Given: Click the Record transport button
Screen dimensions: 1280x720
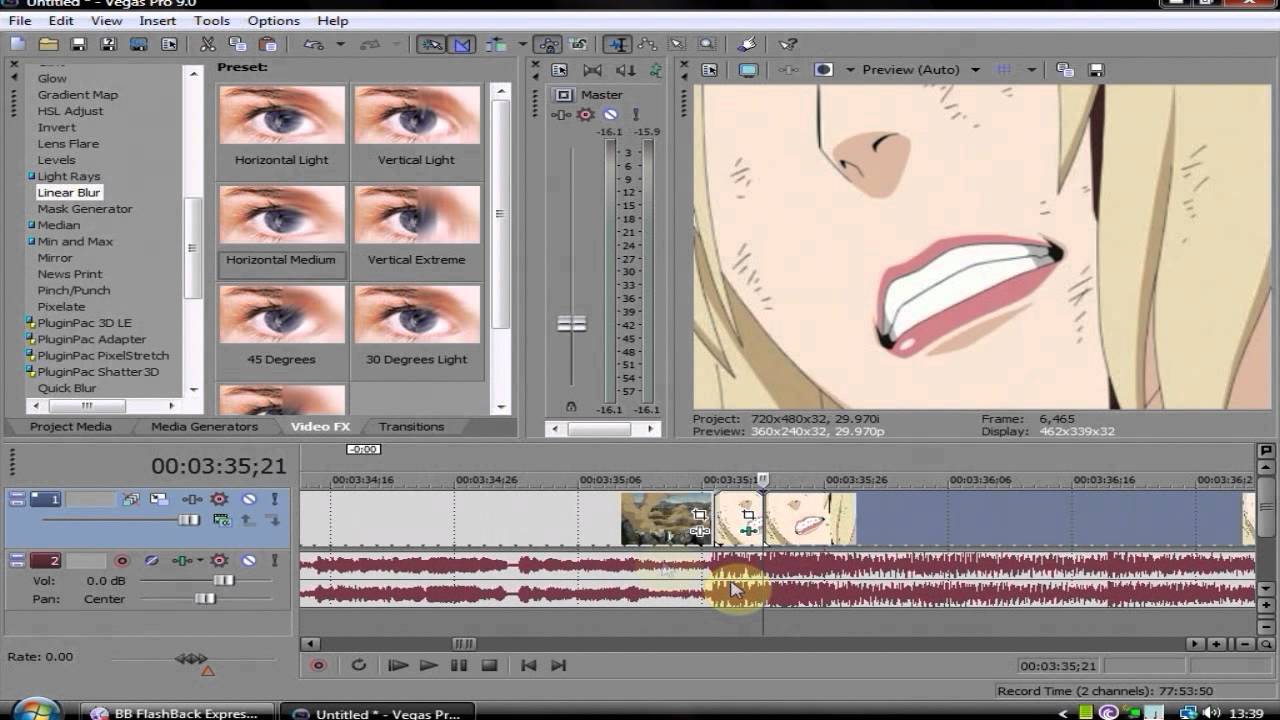Looking at the screenshot, I should (x=318, y=665).
